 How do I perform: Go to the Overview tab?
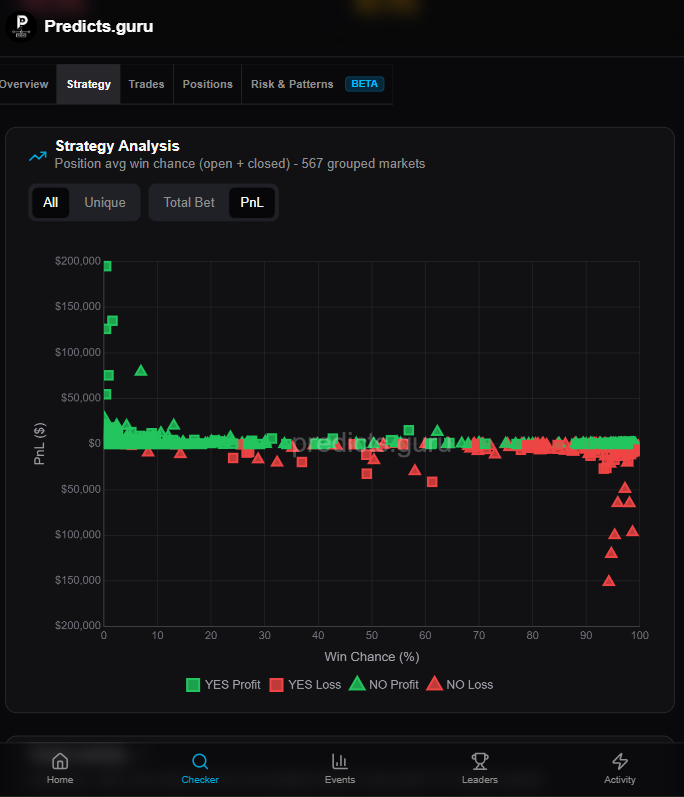pos(24,84)
